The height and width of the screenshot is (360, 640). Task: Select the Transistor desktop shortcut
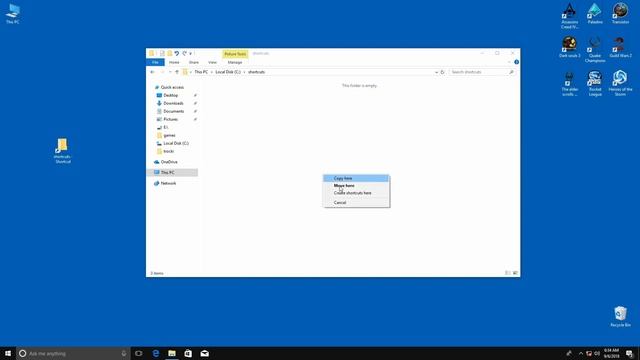(620, 13)
